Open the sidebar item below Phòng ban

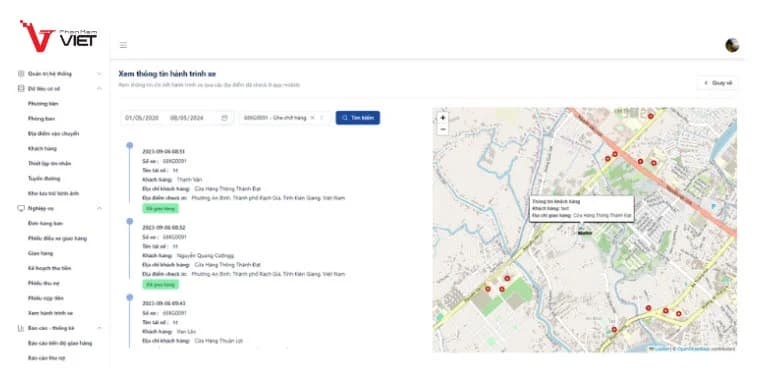(53, 134)
